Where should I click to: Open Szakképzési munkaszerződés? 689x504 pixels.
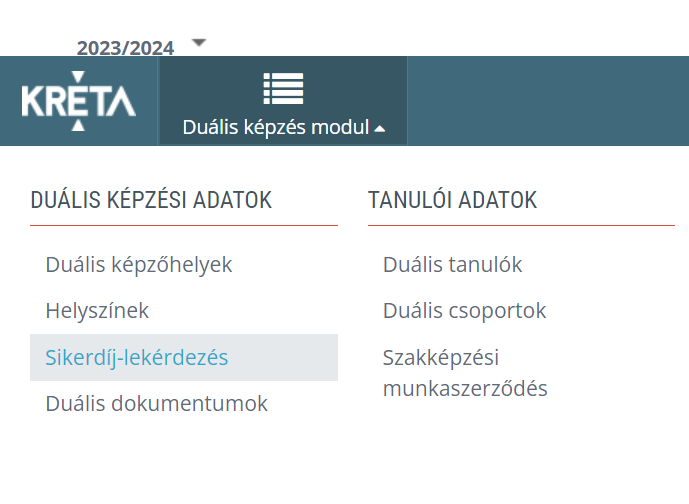[465, 373]
